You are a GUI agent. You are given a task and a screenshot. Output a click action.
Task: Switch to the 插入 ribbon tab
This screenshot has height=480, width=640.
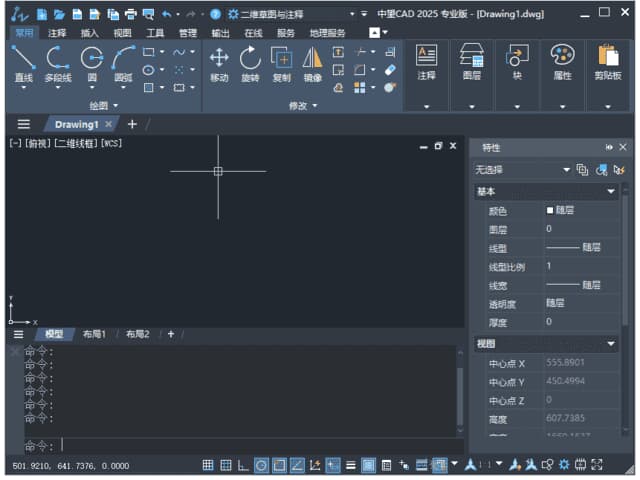(90, 33)
